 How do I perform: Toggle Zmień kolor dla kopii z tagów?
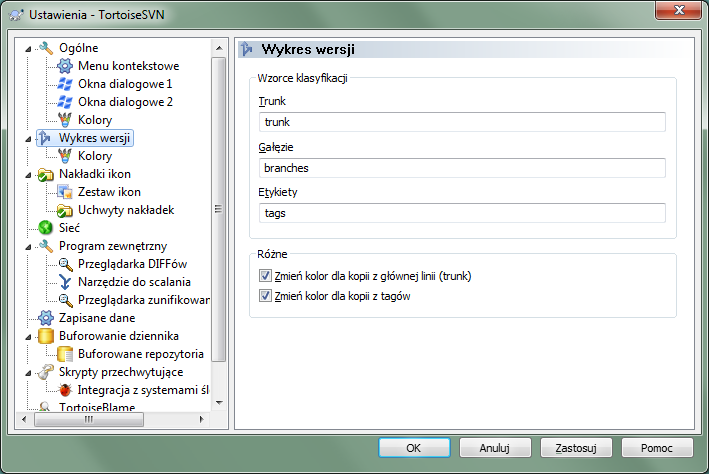tap(265, 296)
